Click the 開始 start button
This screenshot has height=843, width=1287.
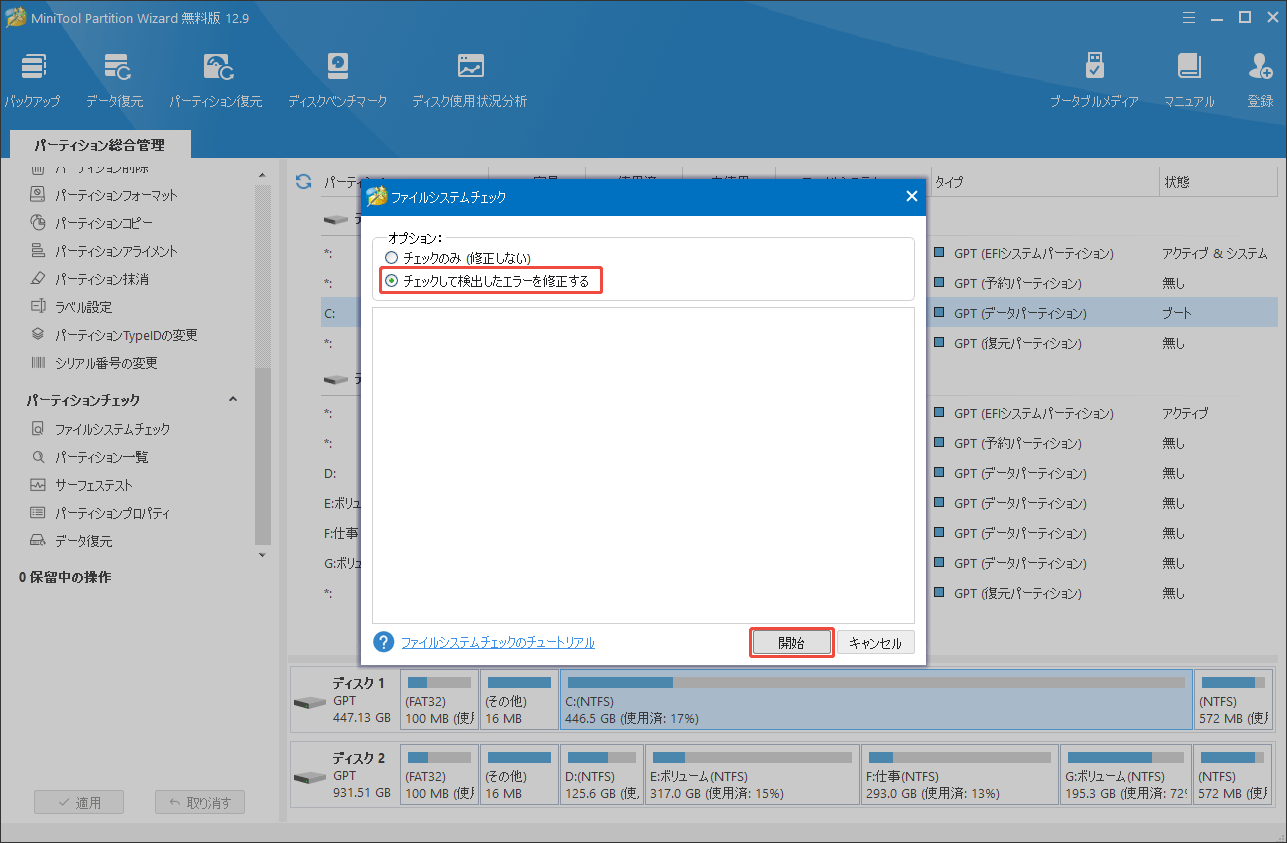point(791,641)
